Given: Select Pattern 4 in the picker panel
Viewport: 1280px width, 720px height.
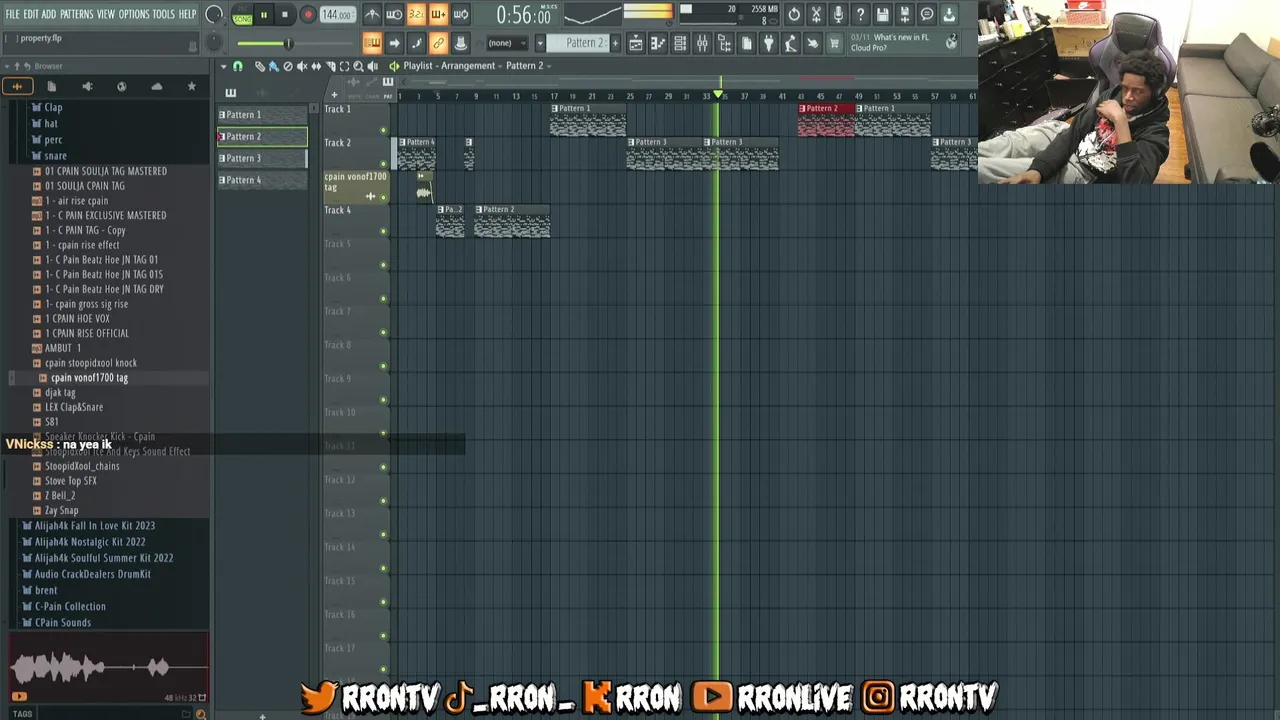Looking at the screenshot, I should (x=262, y=180).
